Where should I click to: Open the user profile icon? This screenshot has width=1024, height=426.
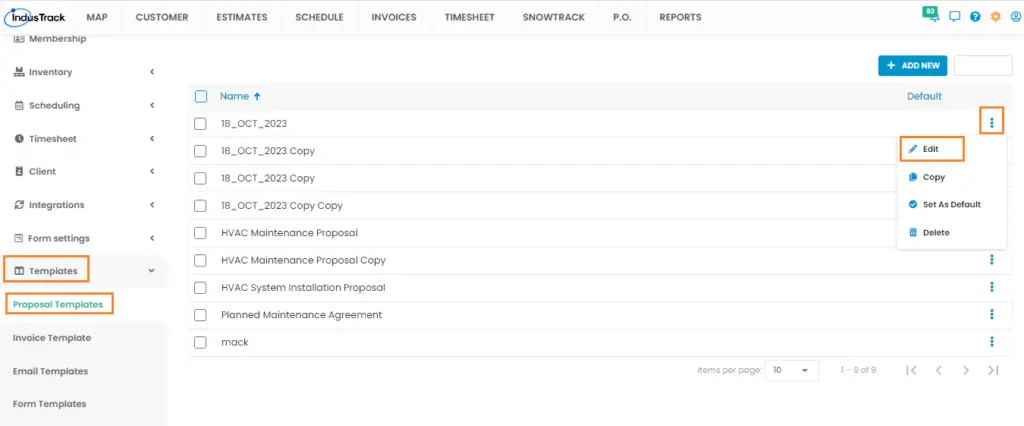(1016, 17)
